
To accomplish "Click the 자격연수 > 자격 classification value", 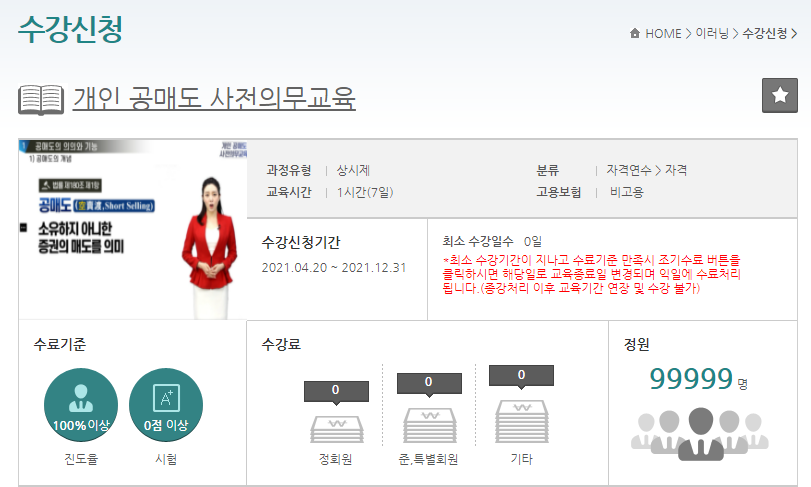I will pos(647,170).
